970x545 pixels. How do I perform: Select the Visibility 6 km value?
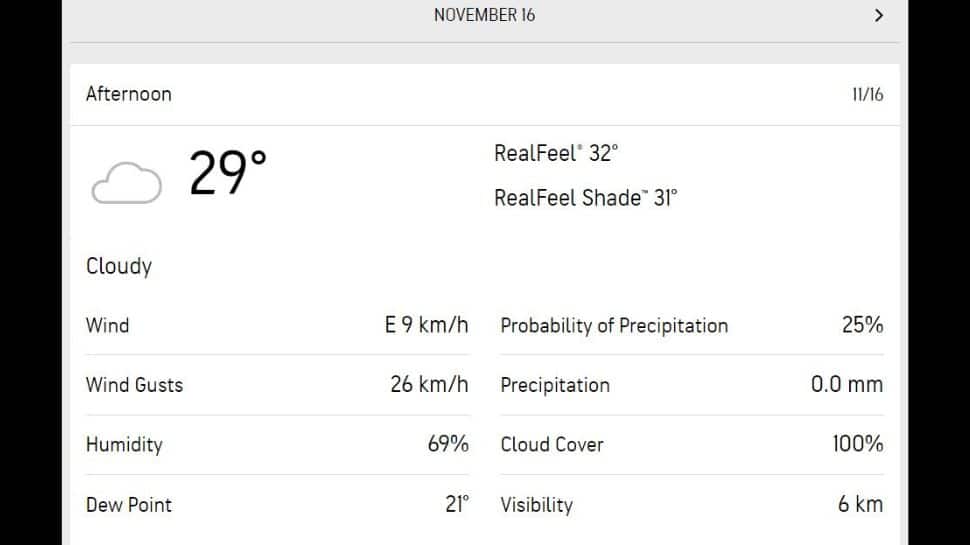[x=861, y=504]
